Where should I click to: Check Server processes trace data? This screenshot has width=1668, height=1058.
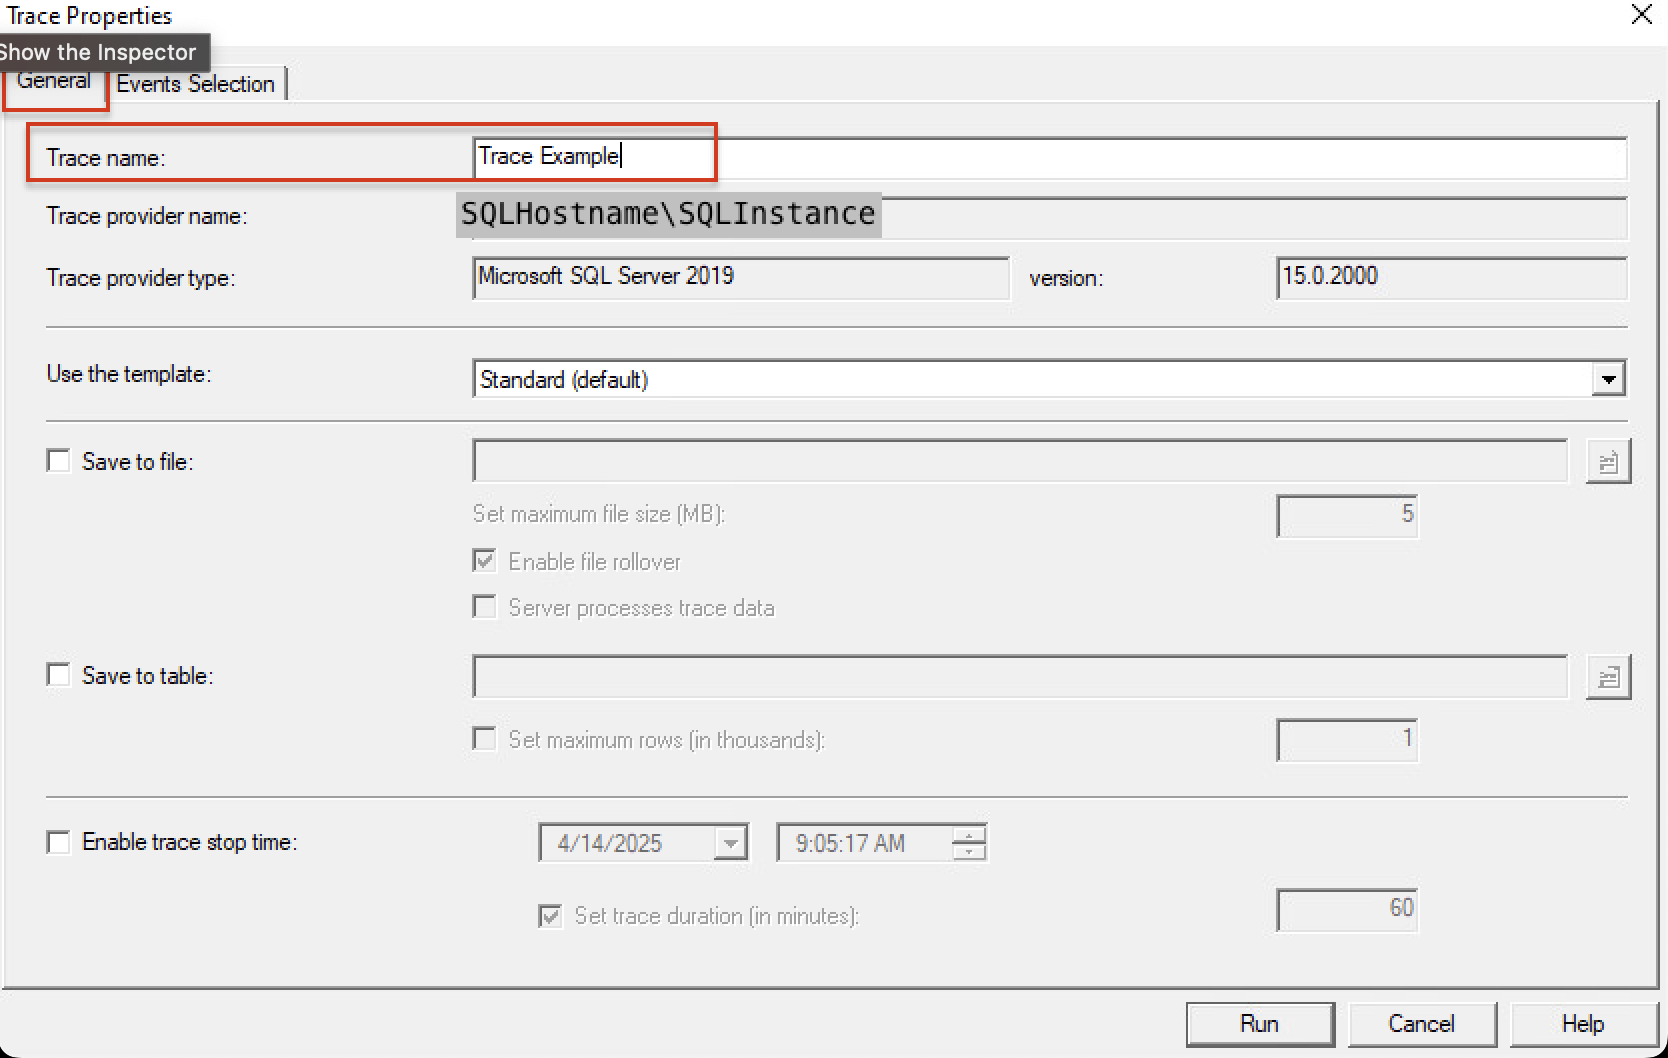point(484,607)
